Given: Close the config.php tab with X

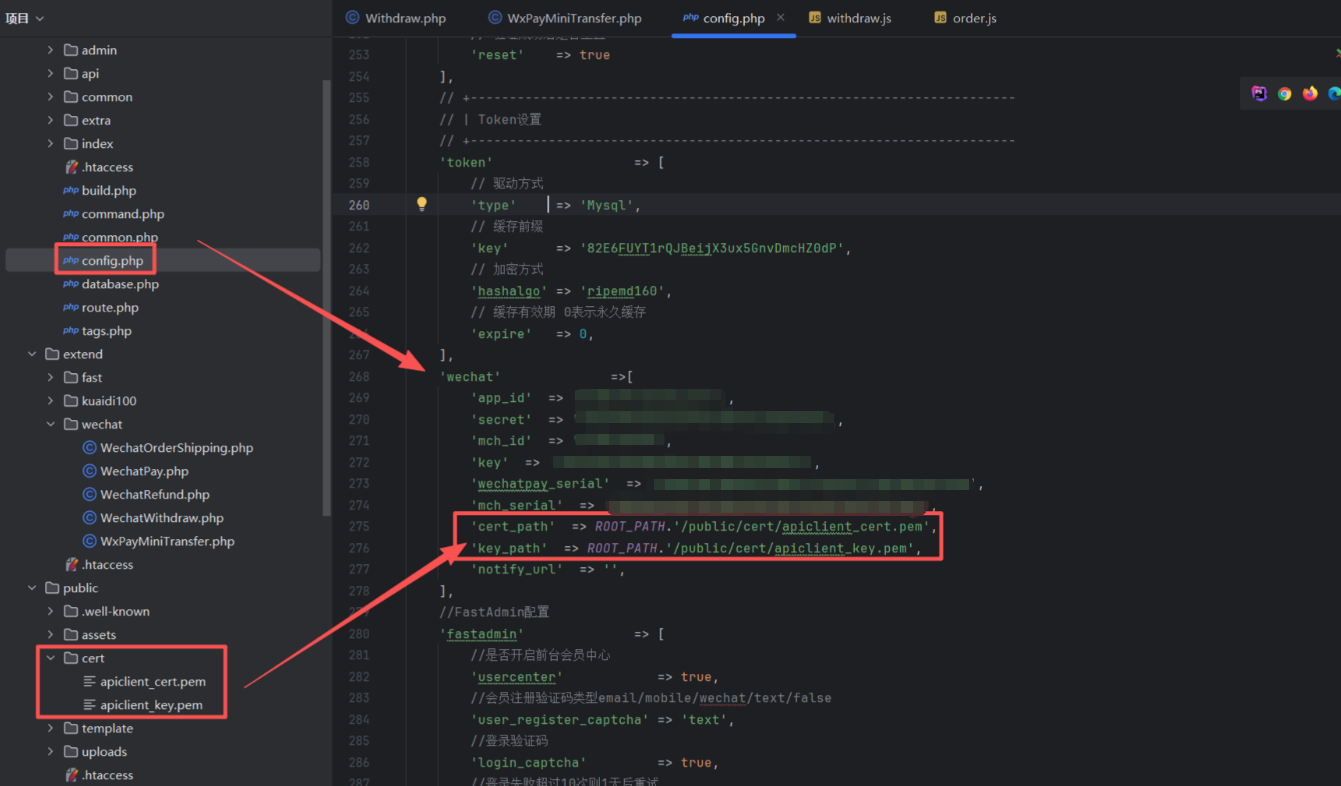Looking at the screenshot, I should 781,18.
